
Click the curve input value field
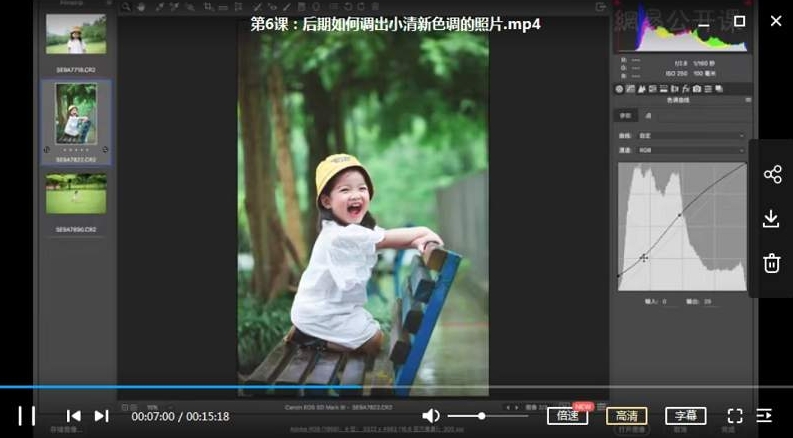(x=669, y=301)
